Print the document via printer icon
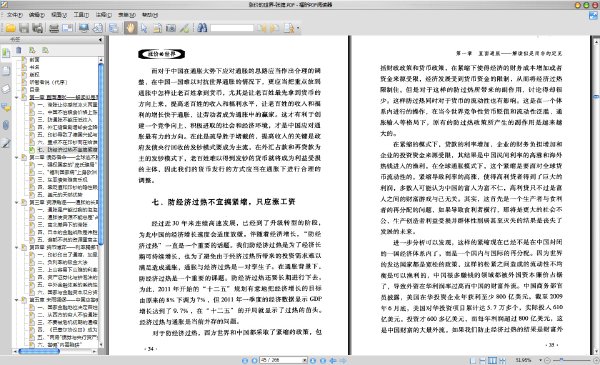The height and width of the screenshot is (365, 600). coord(54,28)
